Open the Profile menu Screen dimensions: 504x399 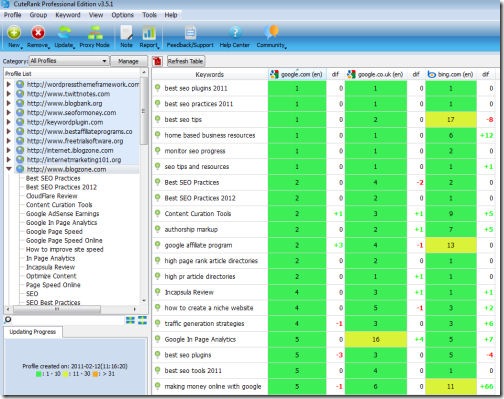tap(12, 15)
